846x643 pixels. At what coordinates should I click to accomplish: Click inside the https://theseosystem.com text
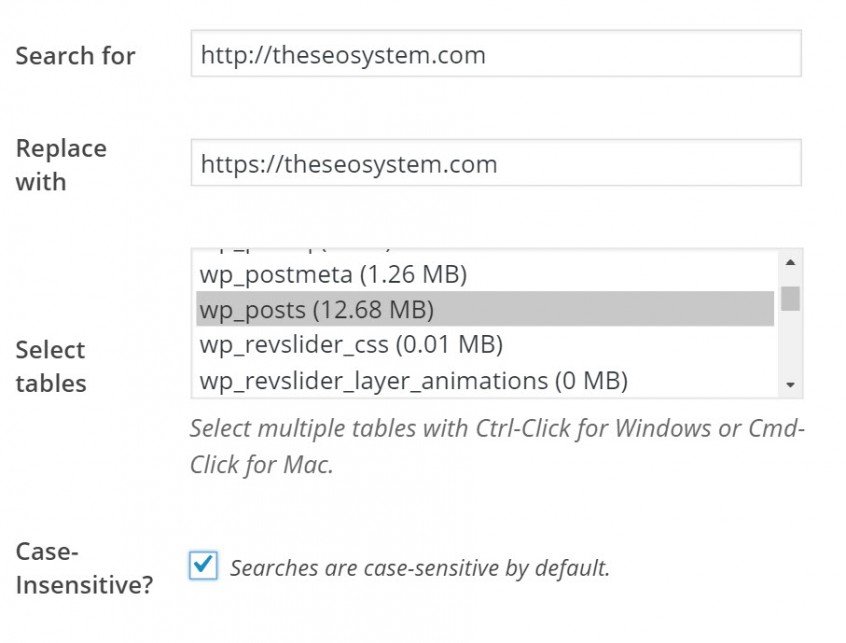347,162
